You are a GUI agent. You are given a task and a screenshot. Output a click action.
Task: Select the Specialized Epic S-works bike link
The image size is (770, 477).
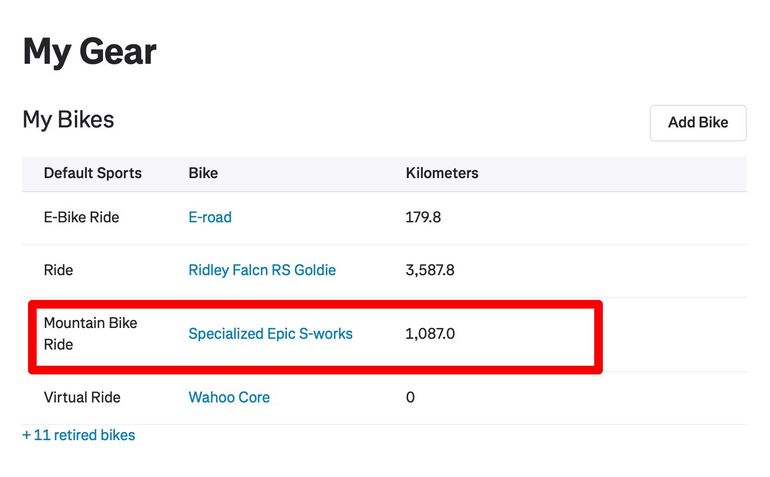coord(270,334)
